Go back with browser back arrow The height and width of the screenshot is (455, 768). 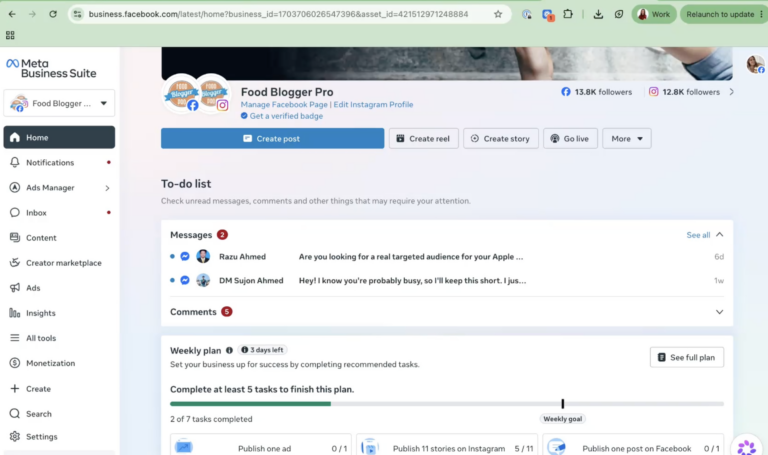12,14
